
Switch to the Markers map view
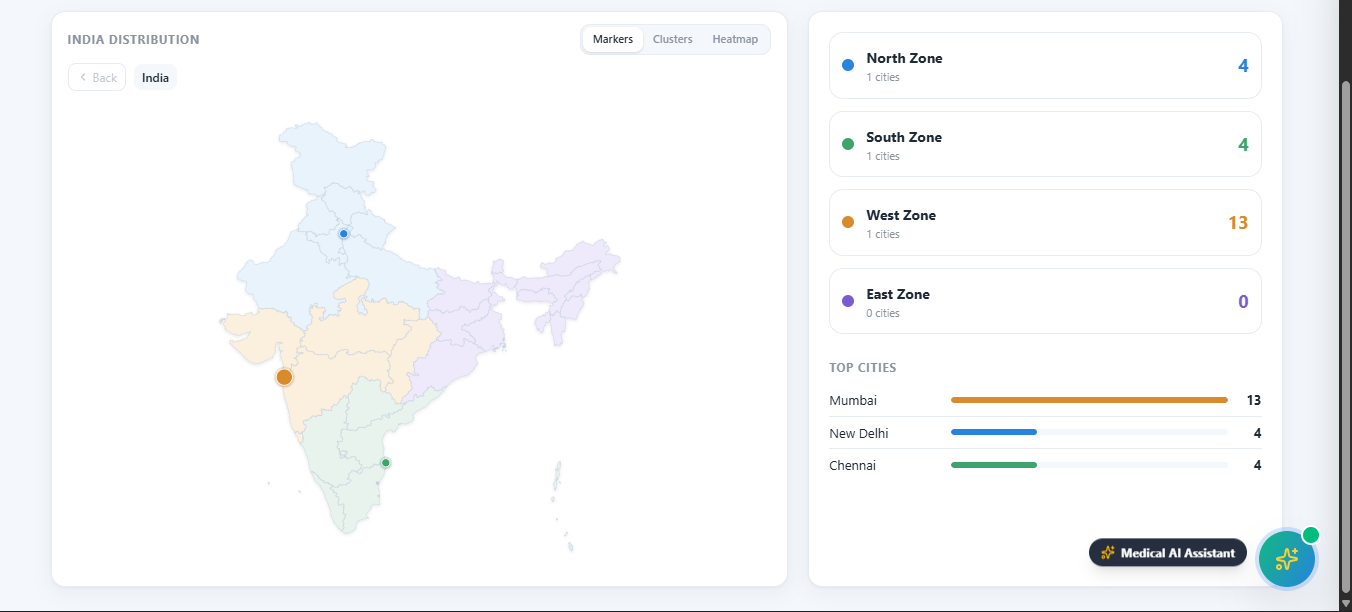[612, 39]
